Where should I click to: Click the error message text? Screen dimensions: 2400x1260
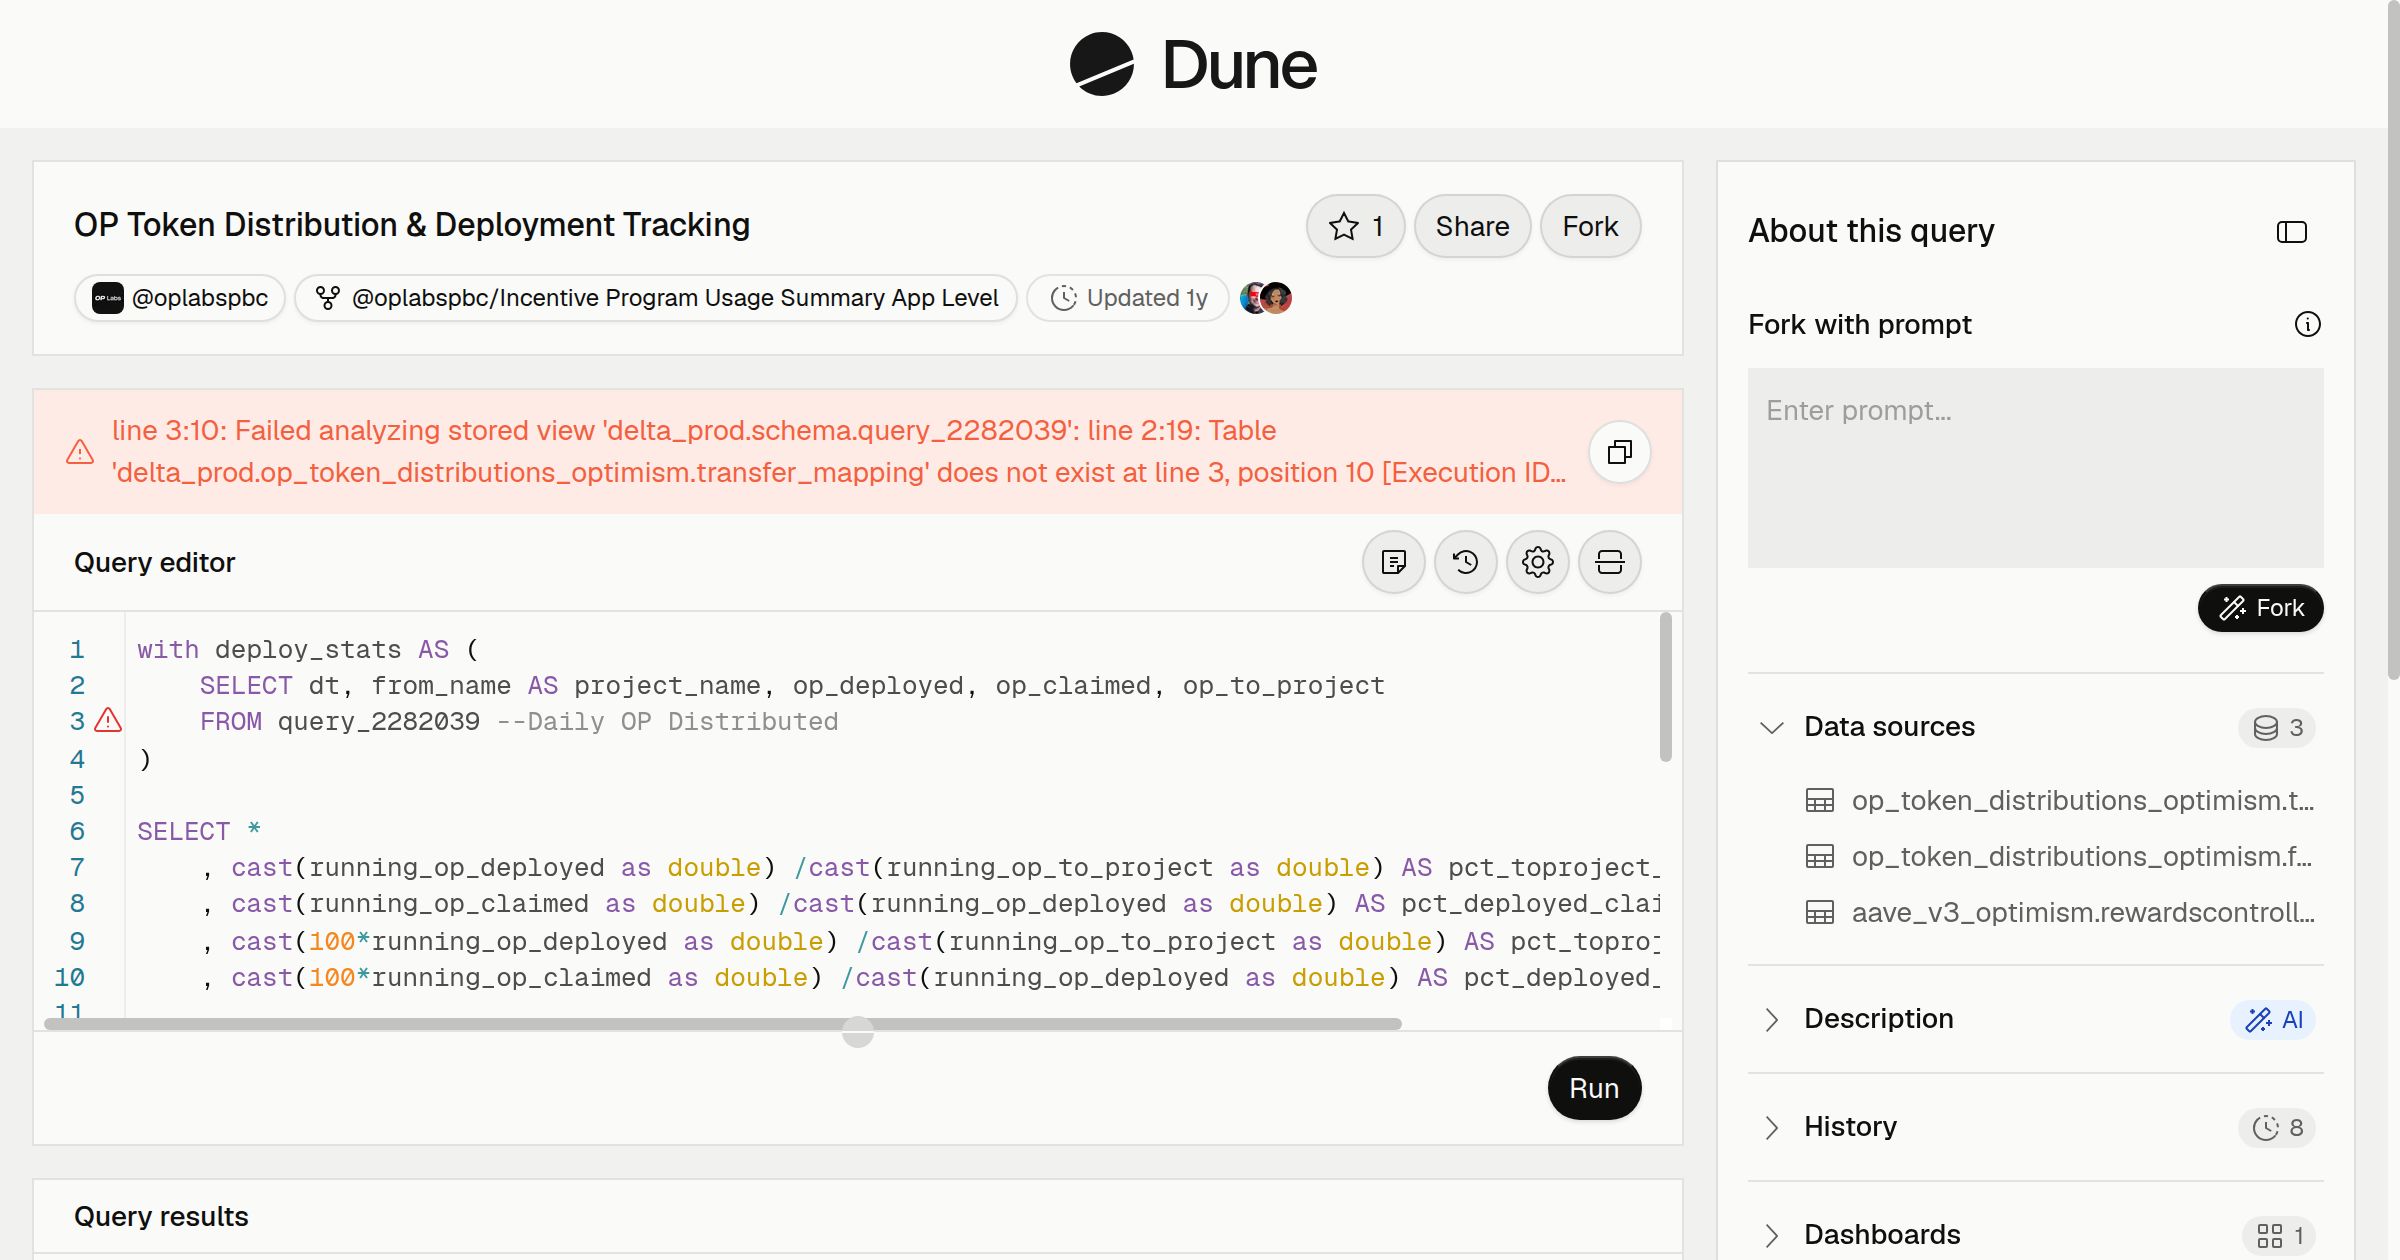(838, 452)
